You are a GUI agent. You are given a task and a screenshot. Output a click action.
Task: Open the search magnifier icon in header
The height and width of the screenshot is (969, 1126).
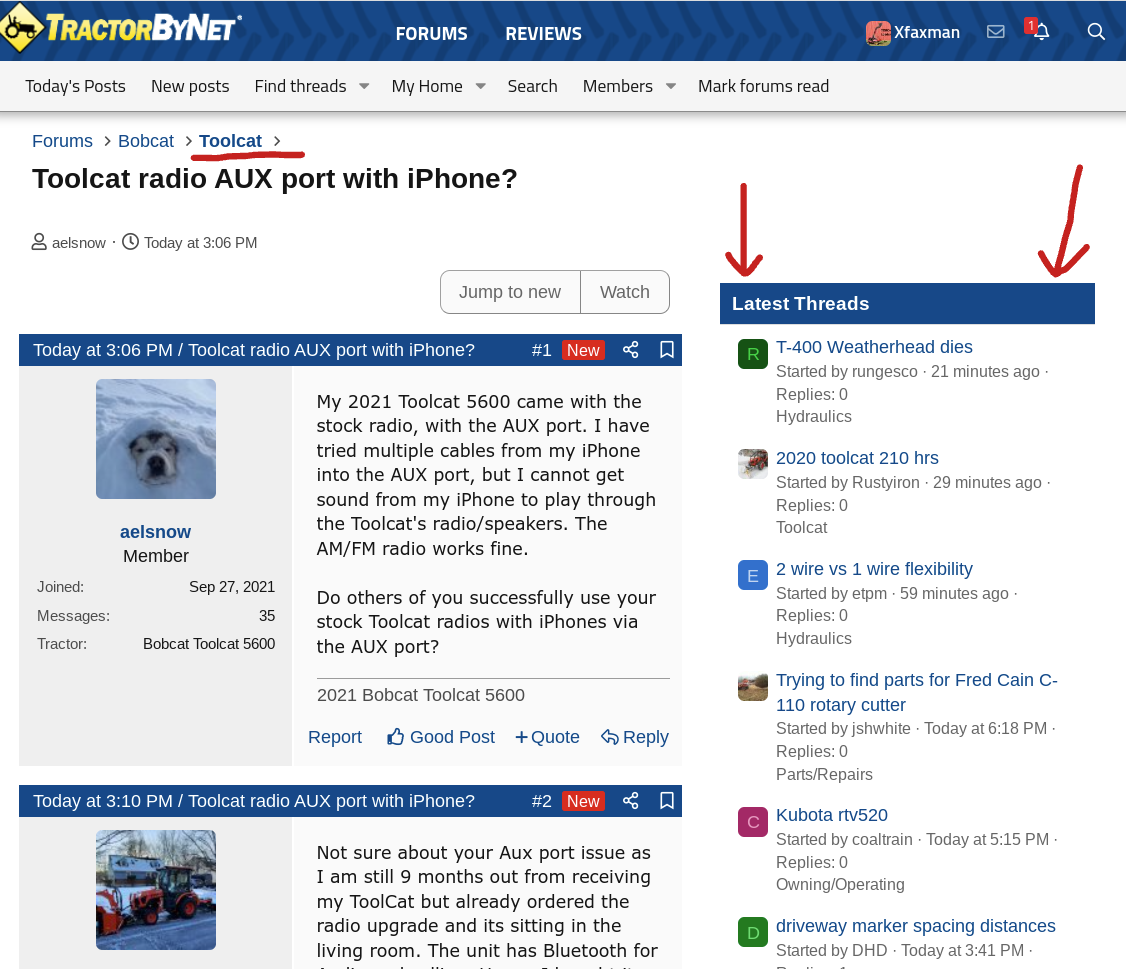[1096, 32]
